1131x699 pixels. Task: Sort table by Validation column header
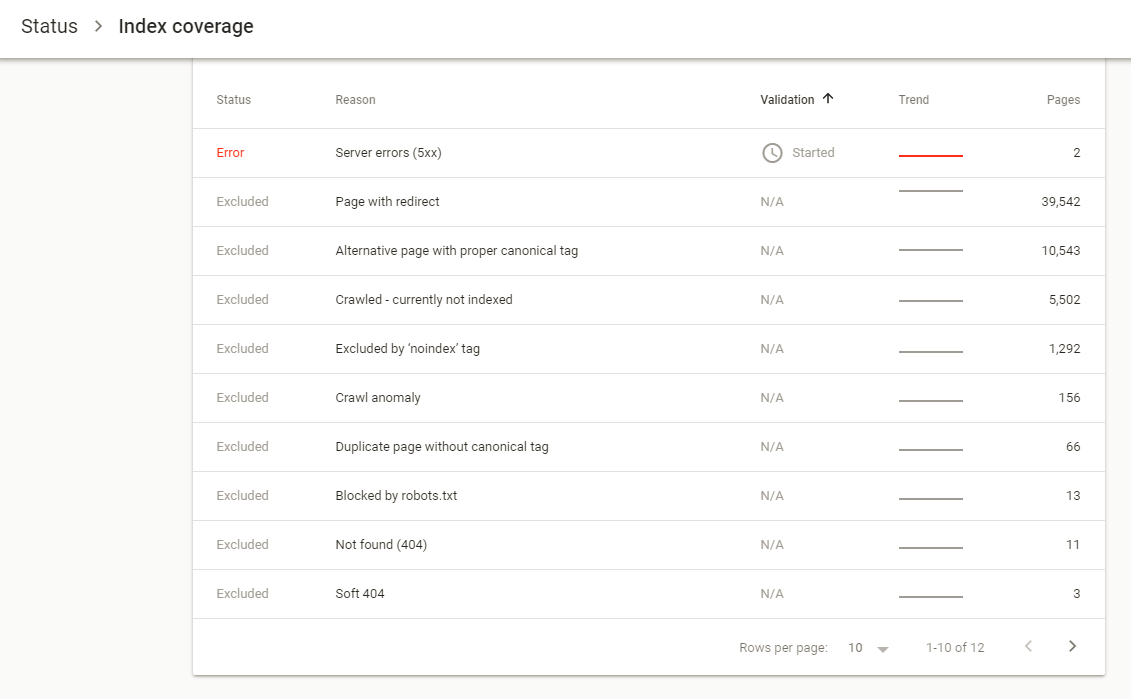[787, 100]
